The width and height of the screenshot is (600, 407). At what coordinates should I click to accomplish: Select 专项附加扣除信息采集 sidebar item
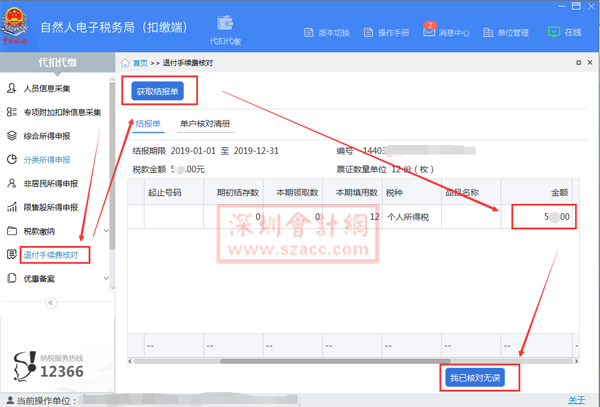[x=60, y=113]
